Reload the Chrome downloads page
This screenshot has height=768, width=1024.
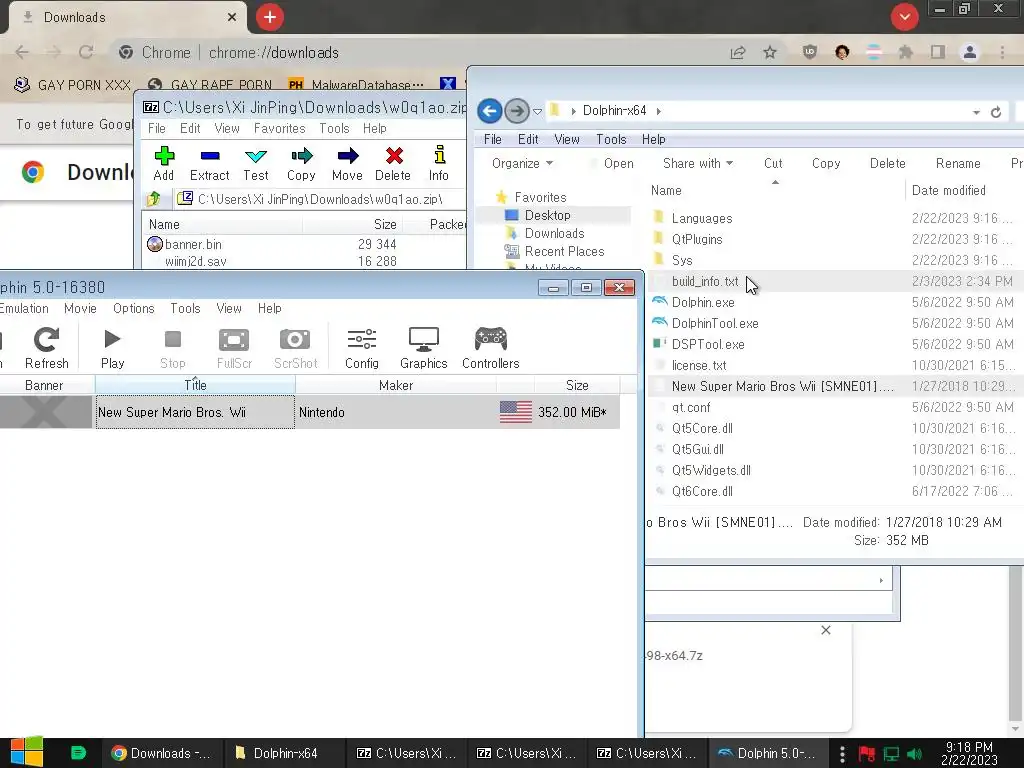point(86,52)
